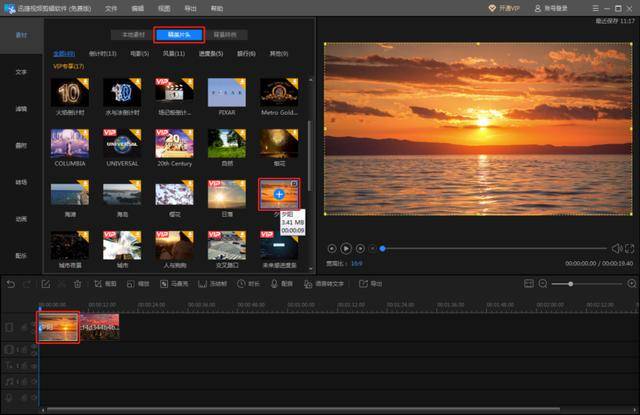The height and width of the screenshot is (415, 640).
Task: Click the blue plus on sunset thumbnail
Action: coord(279,194)
